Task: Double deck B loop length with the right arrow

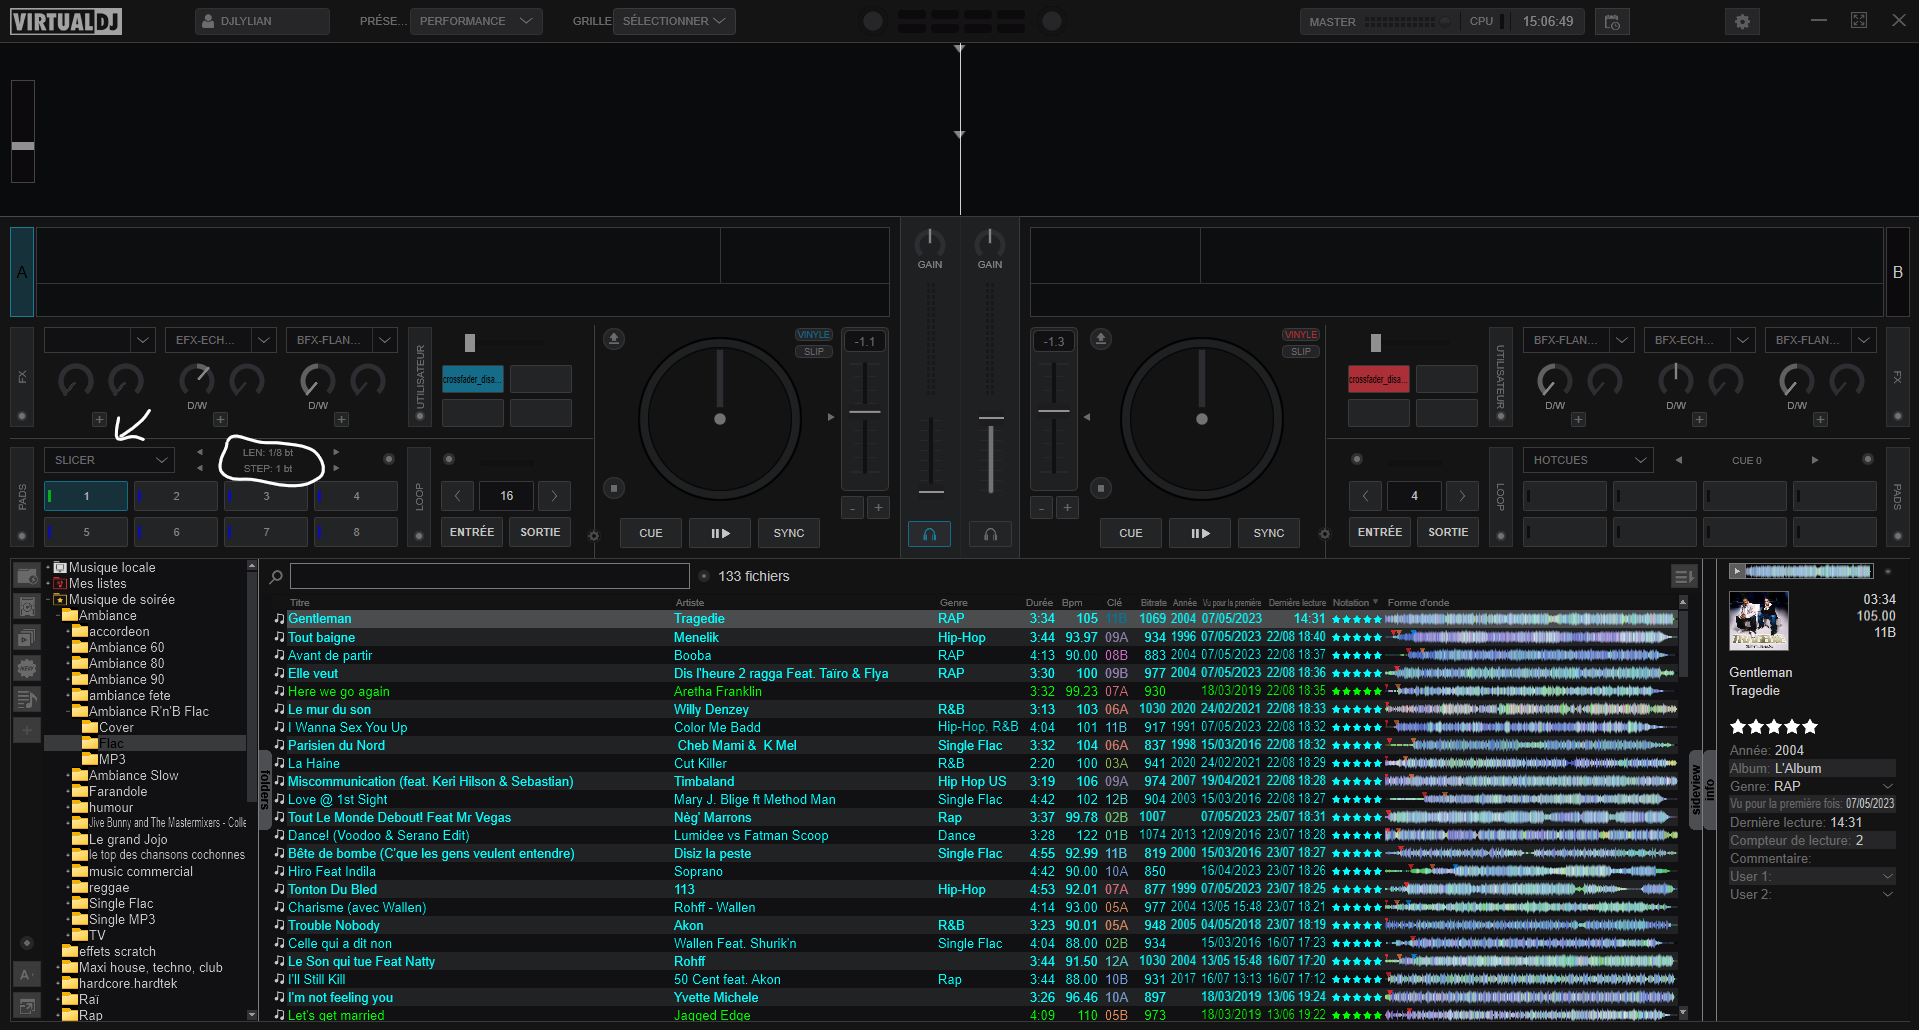Action: pos(1462,496)
